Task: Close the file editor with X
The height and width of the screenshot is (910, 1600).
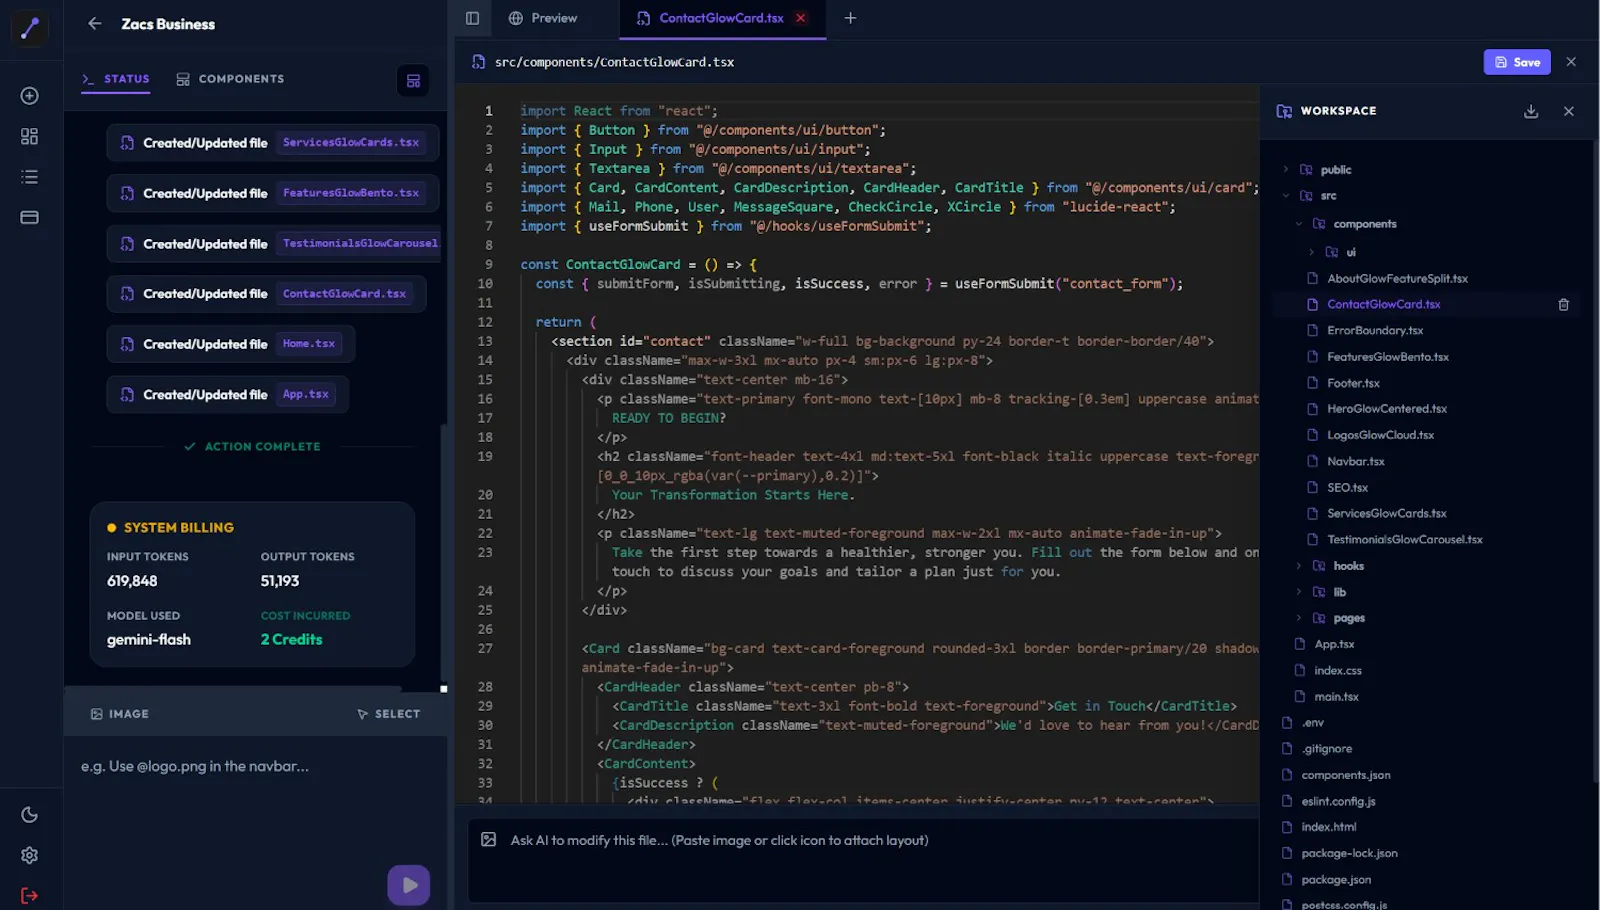Action: [1571, 62]
